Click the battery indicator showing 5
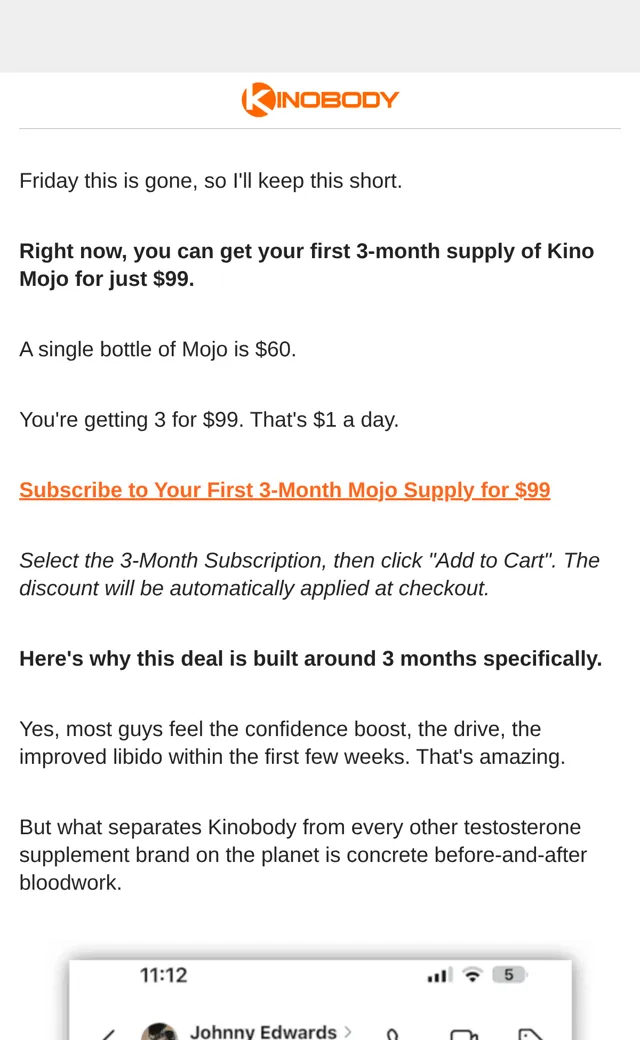The height and width of the screenshot is (1040, 640). pos(509,975)
